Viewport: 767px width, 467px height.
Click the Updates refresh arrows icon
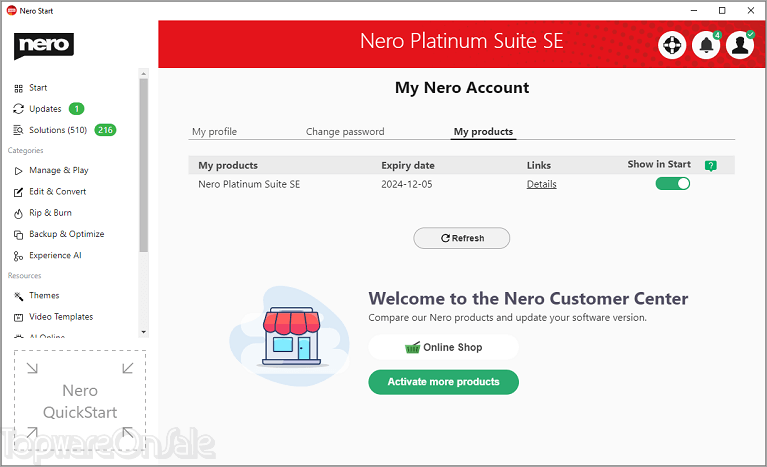(x=19, y=109)
